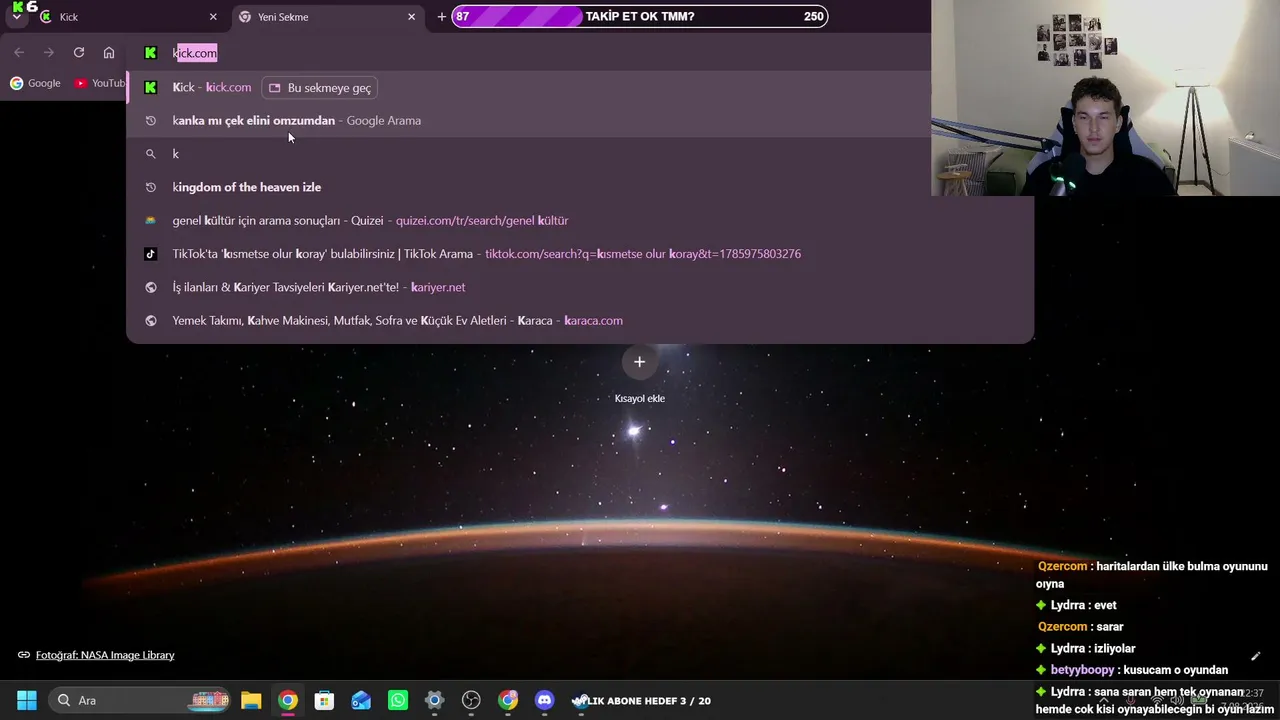Click the Kısayol ekle plus button

[x=640, y=362]
